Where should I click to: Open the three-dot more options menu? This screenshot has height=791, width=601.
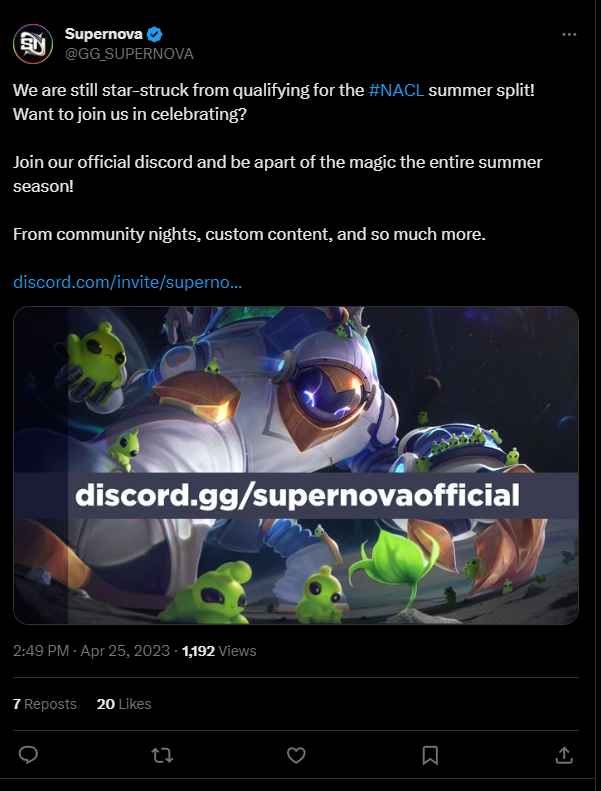click(x=569, y=34)
